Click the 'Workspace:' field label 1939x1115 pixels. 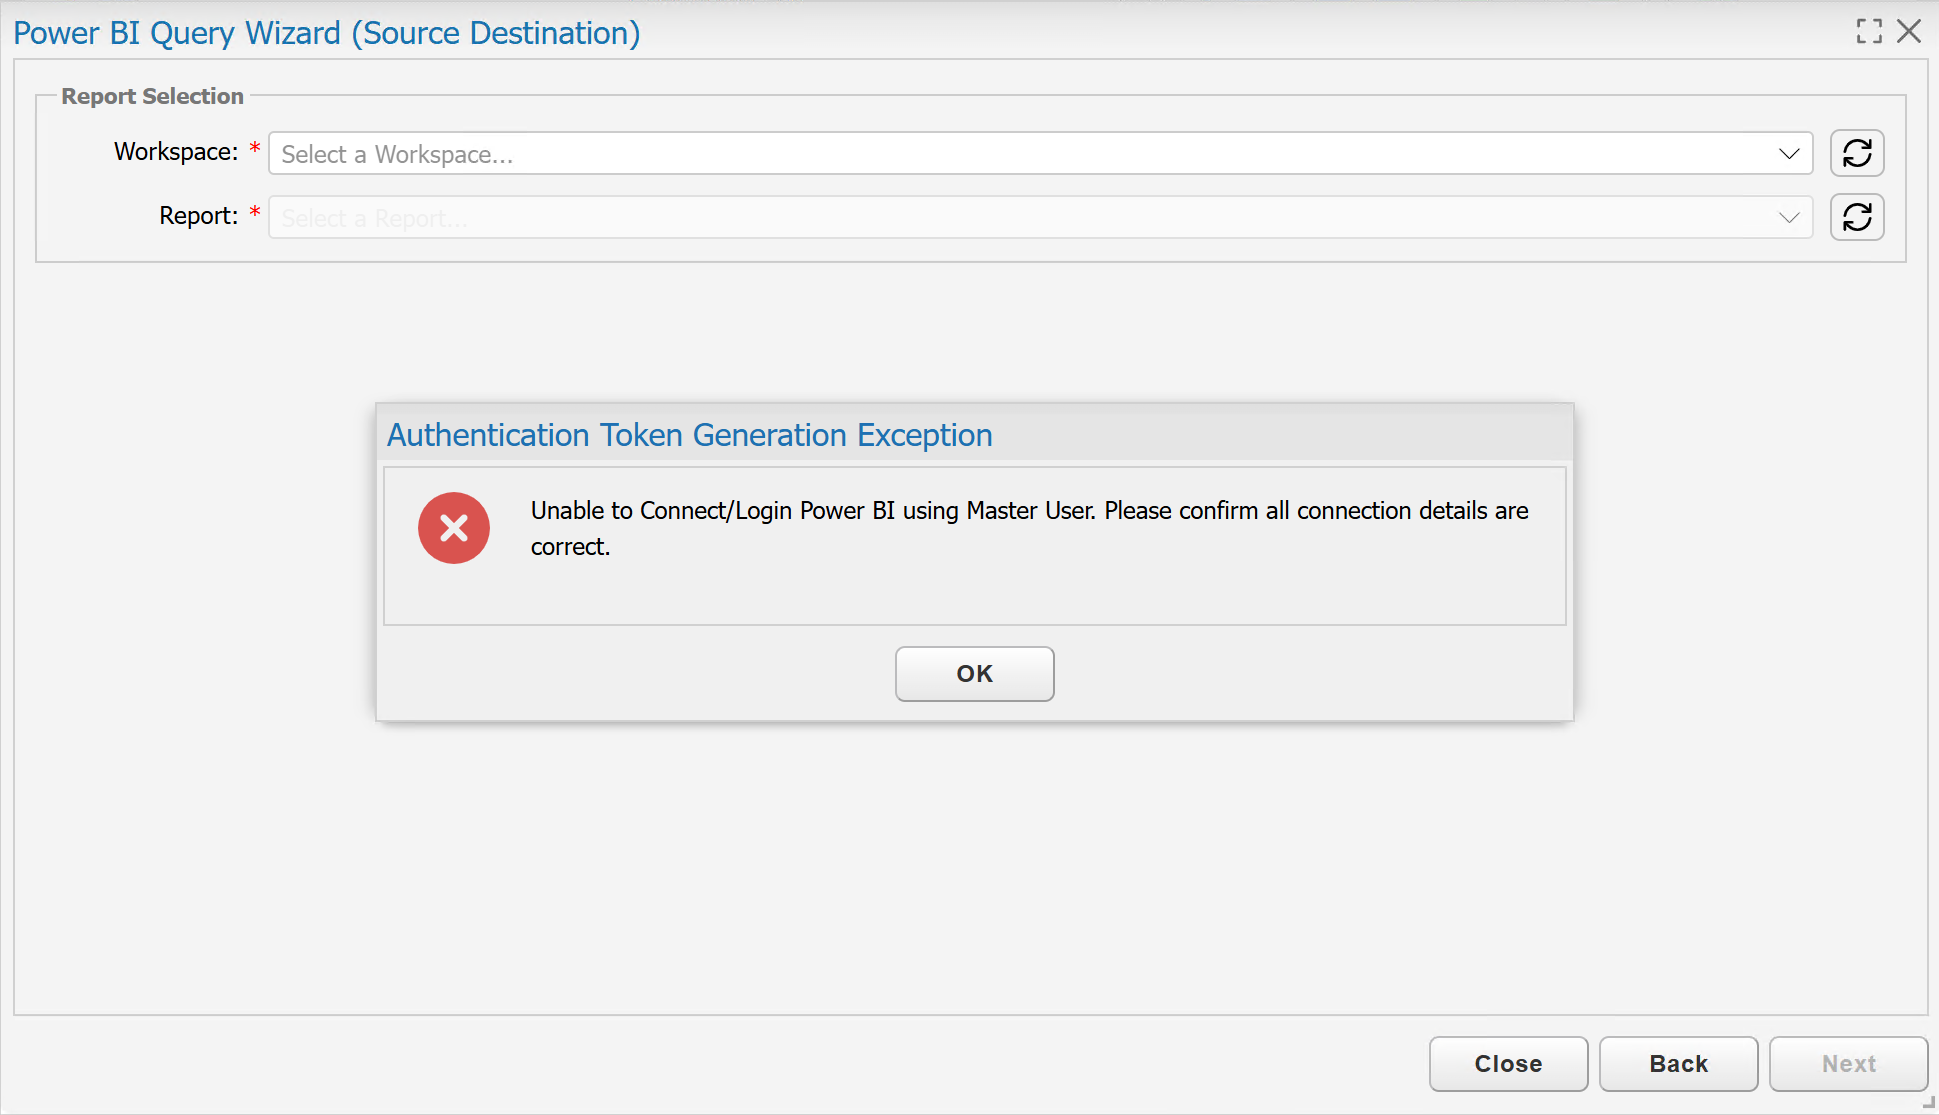[x=176, y=152]
